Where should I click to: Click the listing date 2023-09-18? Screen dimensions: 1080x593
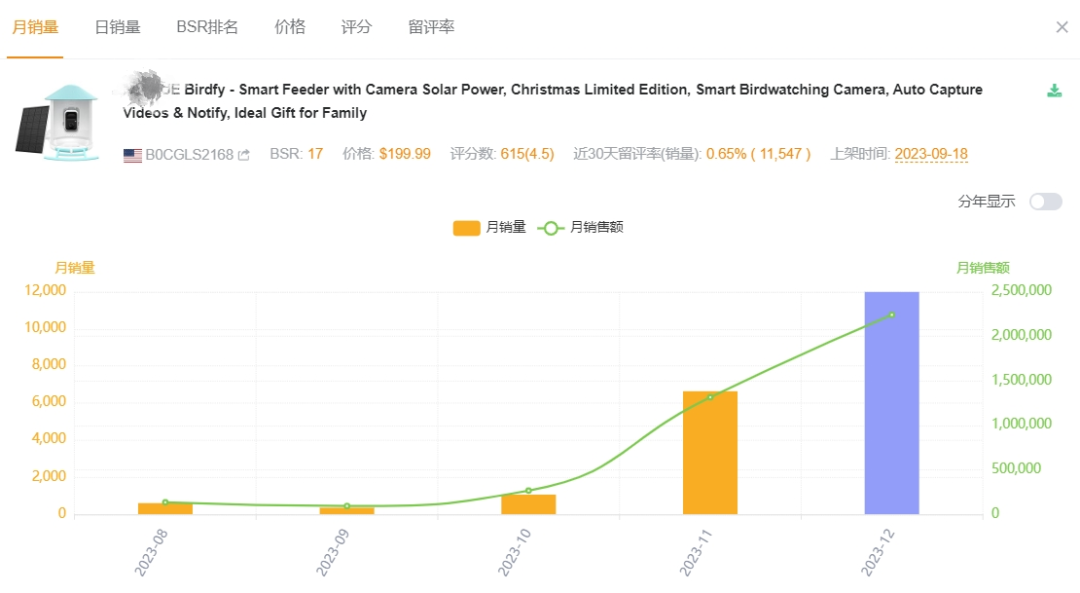(x=930, y=154)
